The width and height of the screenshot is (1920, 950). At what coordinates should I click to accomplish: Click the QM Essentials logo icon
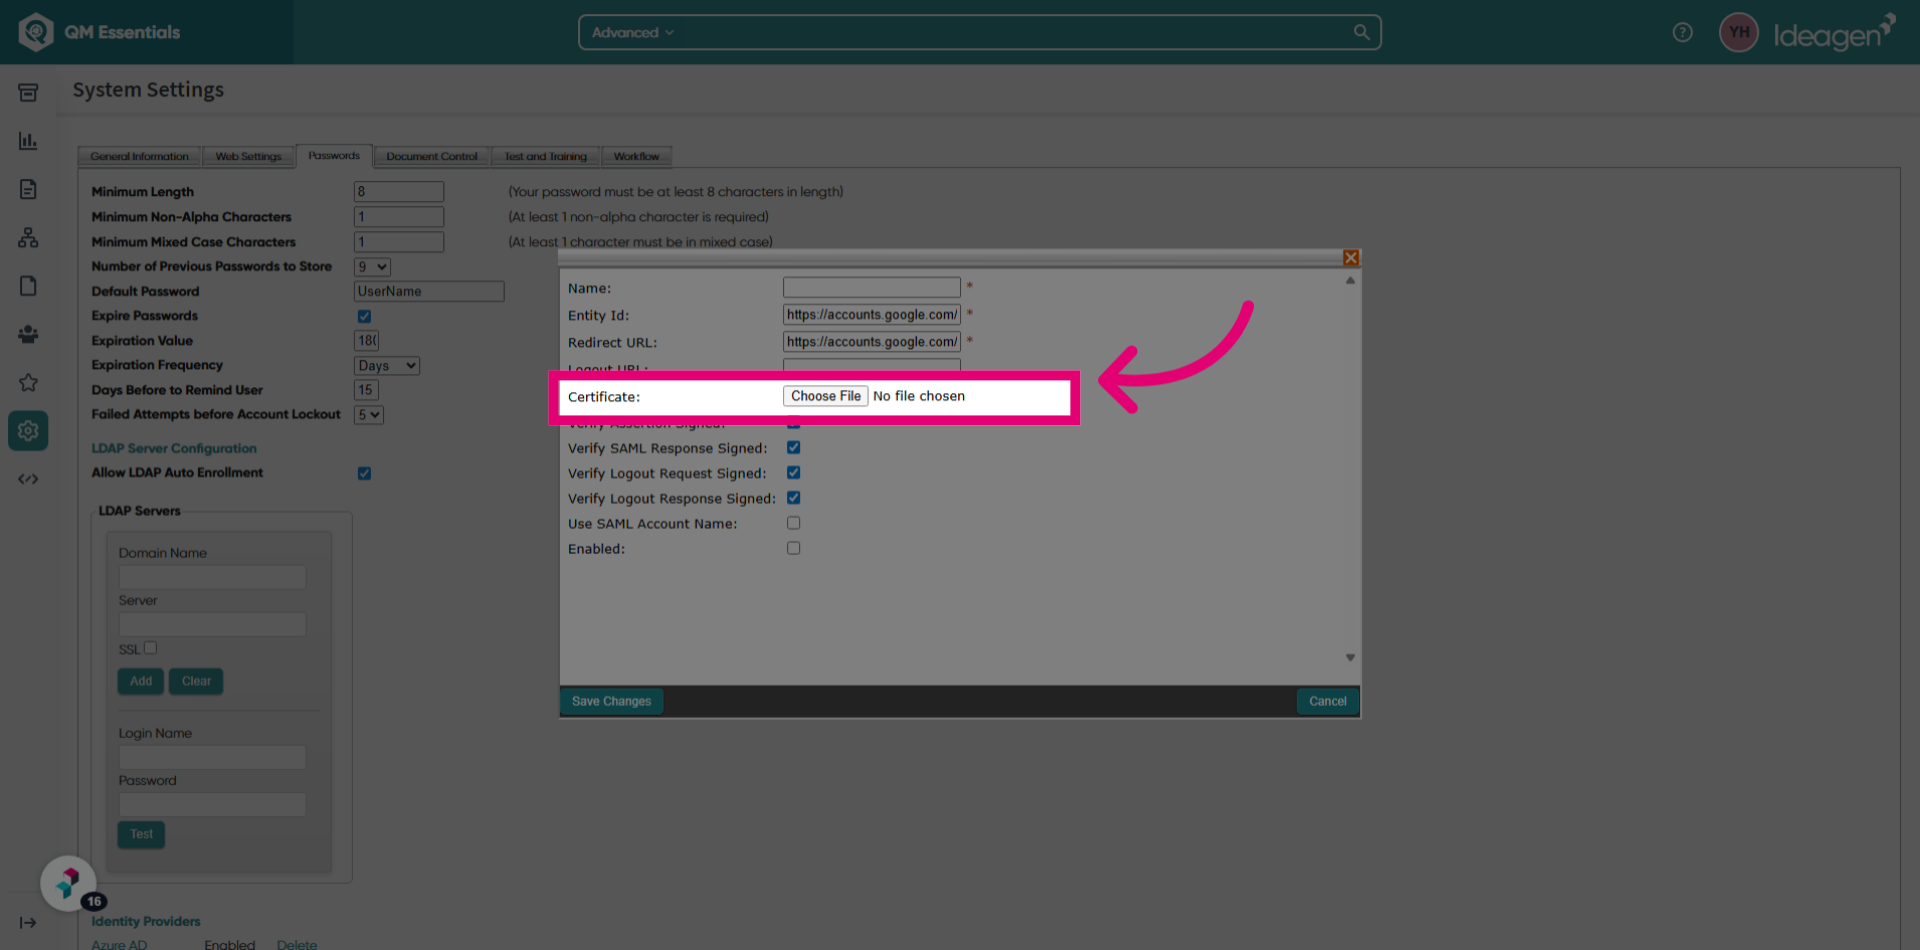pyautogui.click(x=35, y=32)
